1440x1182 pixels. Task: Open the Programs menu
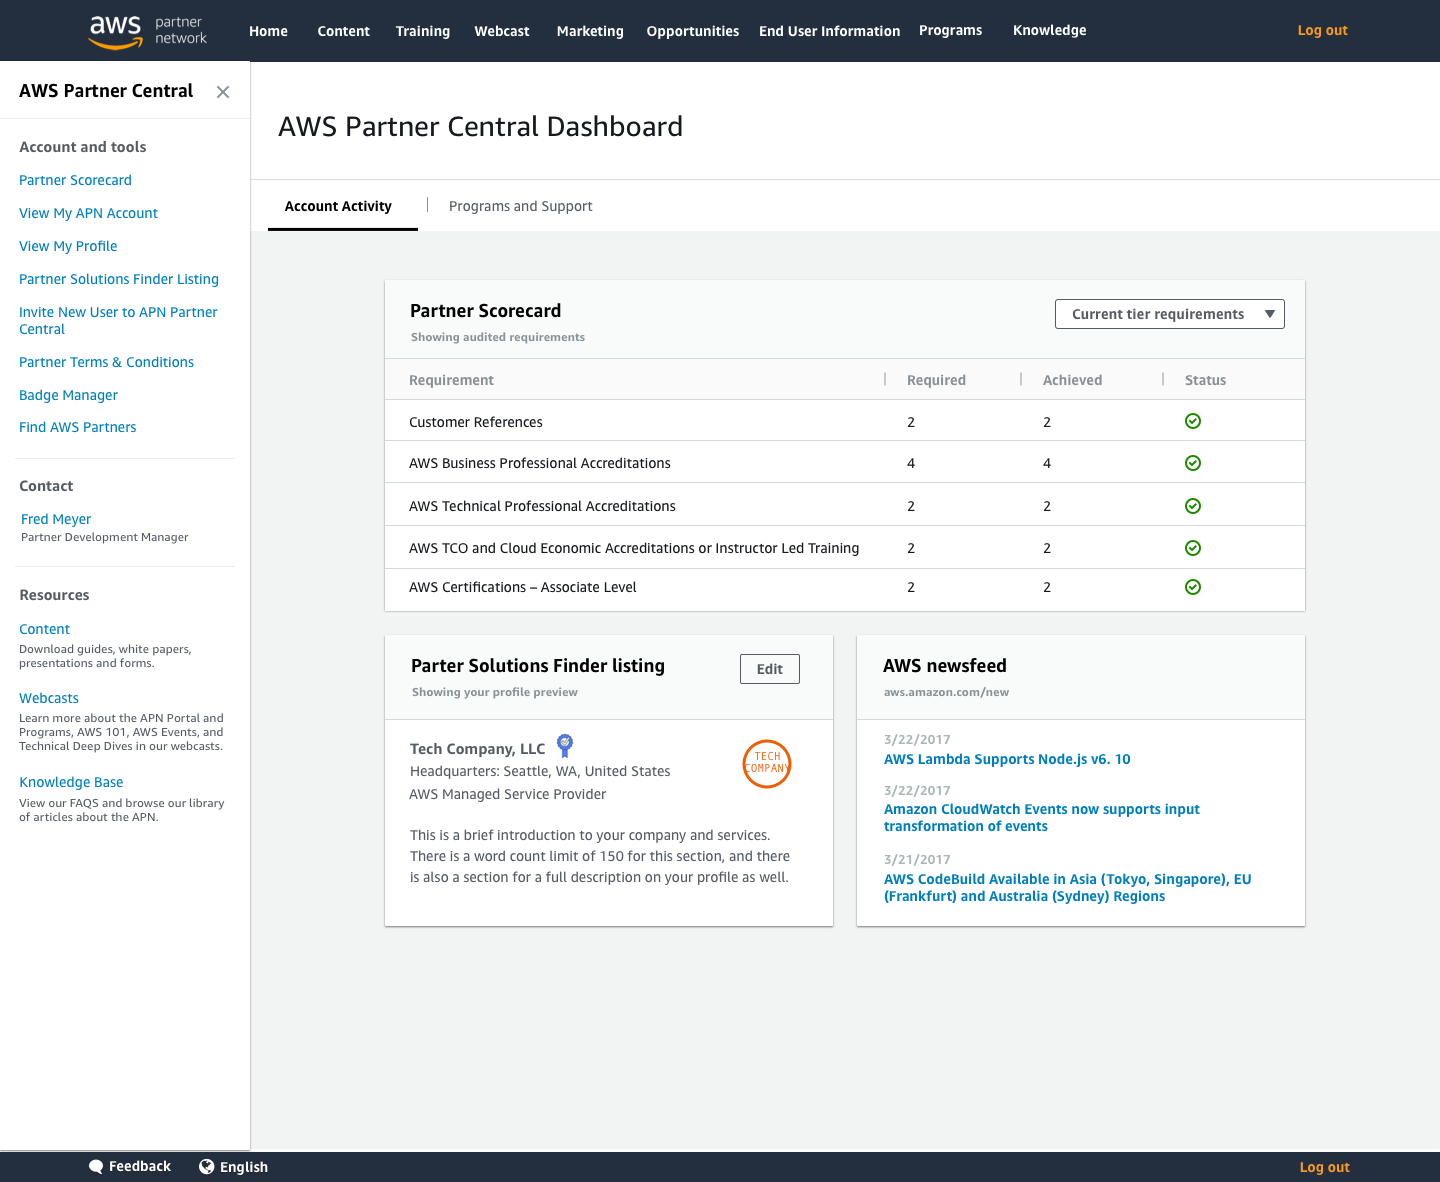pos(950,30)
